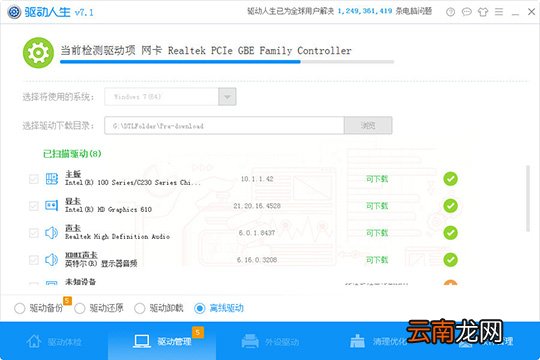Click green check status for 主板 row
The width and height of the screenshot is (540, 360).
tap(450, 179)
